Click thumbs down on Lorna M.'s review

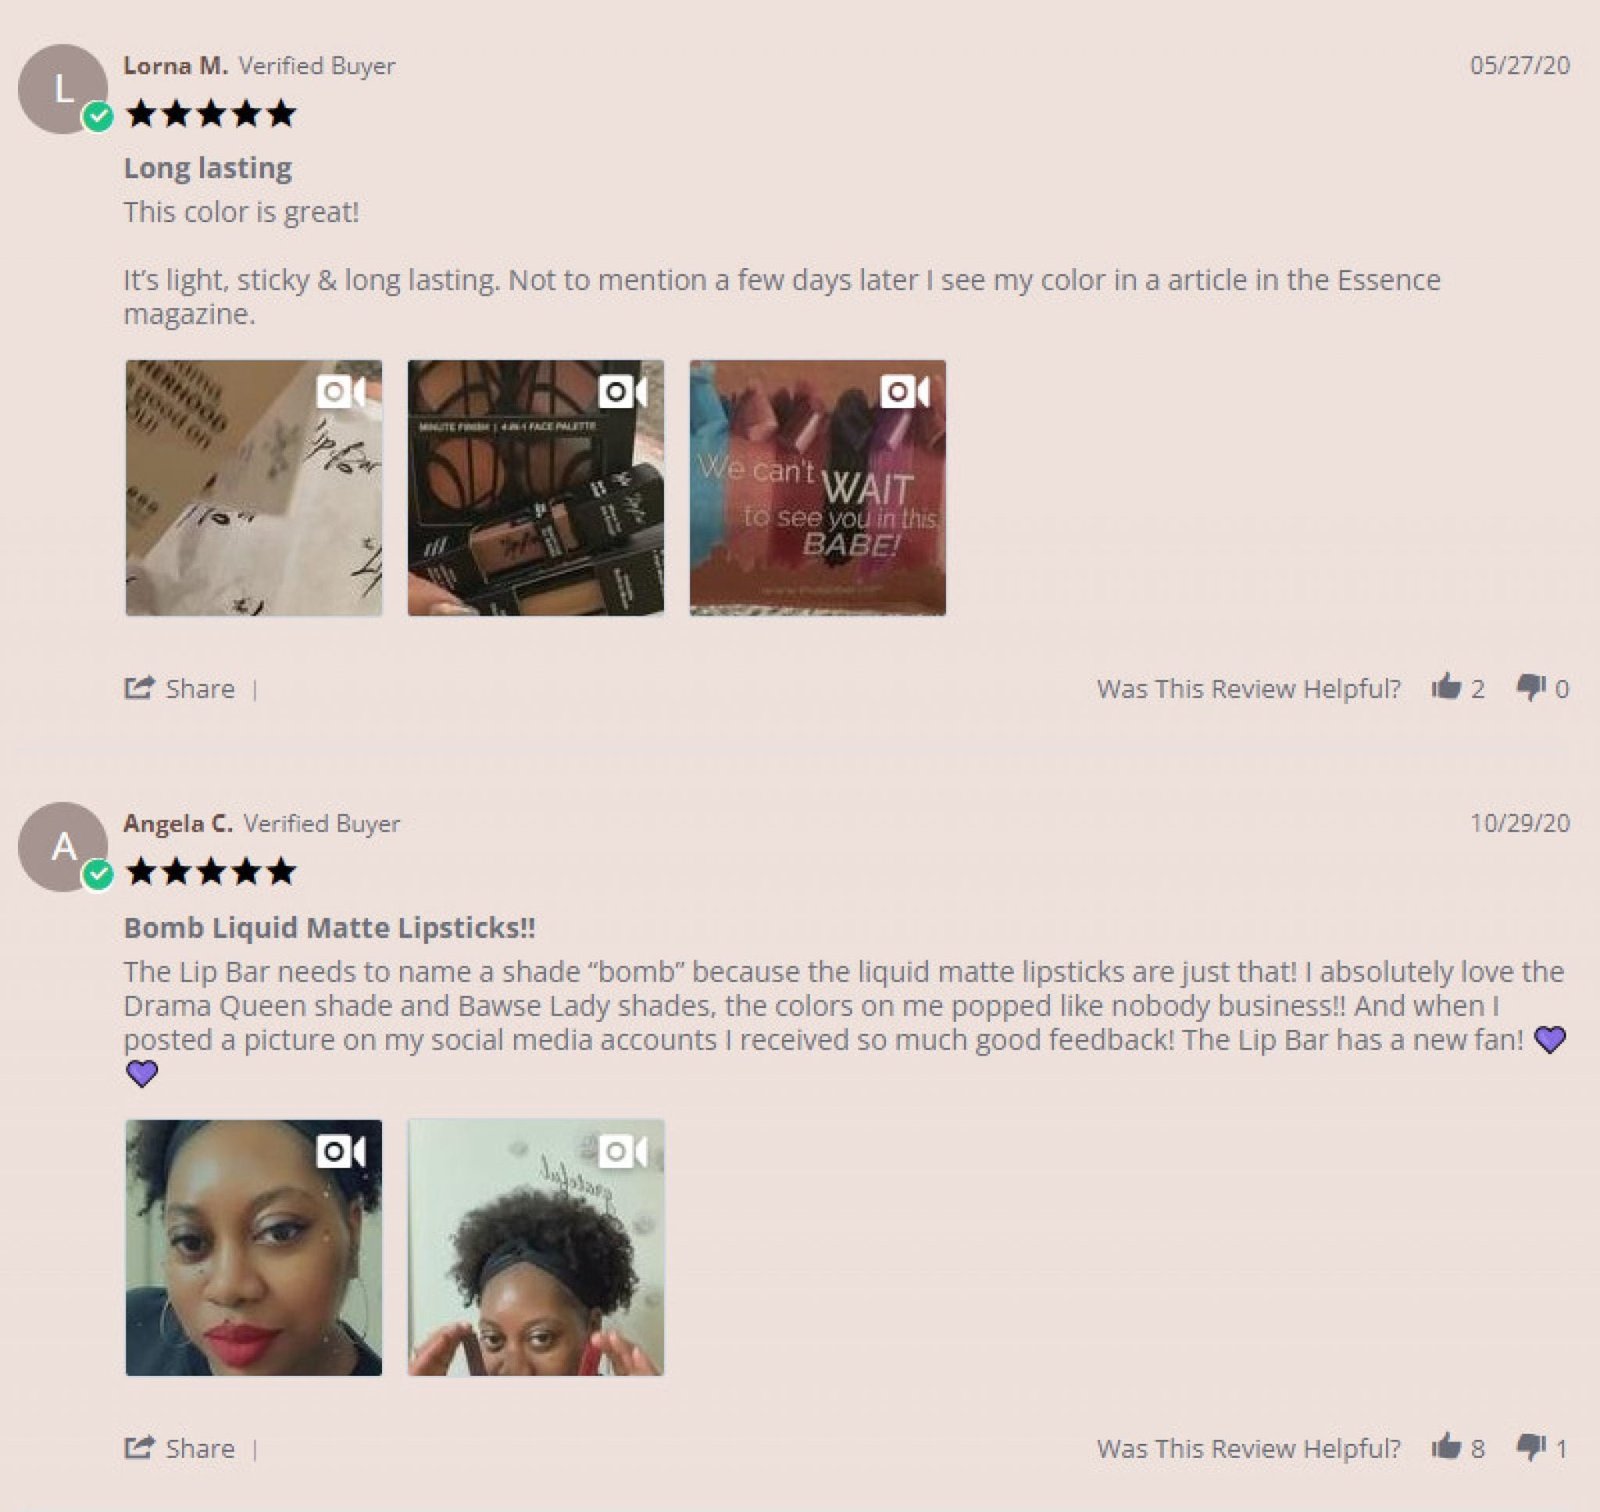pos(1531,687)
